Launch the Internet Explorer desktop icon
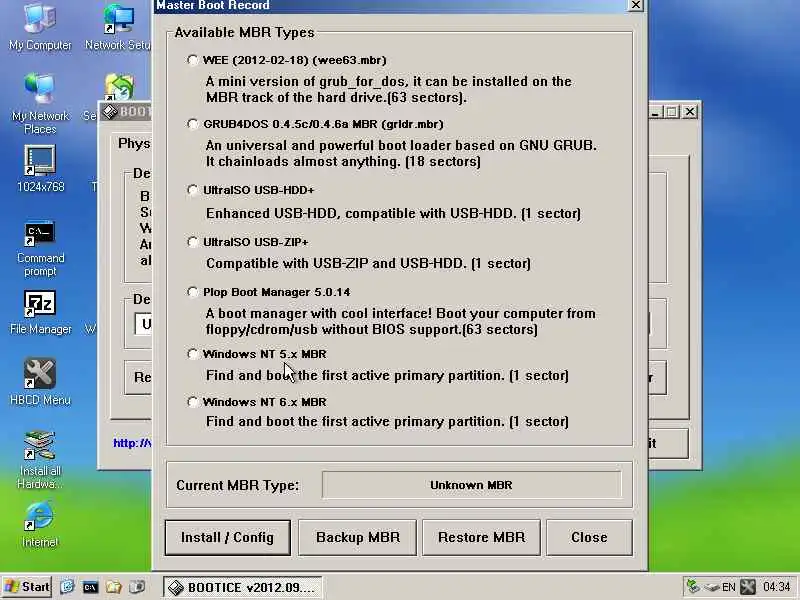The image size is (800, 600). [x=40, y=524]
